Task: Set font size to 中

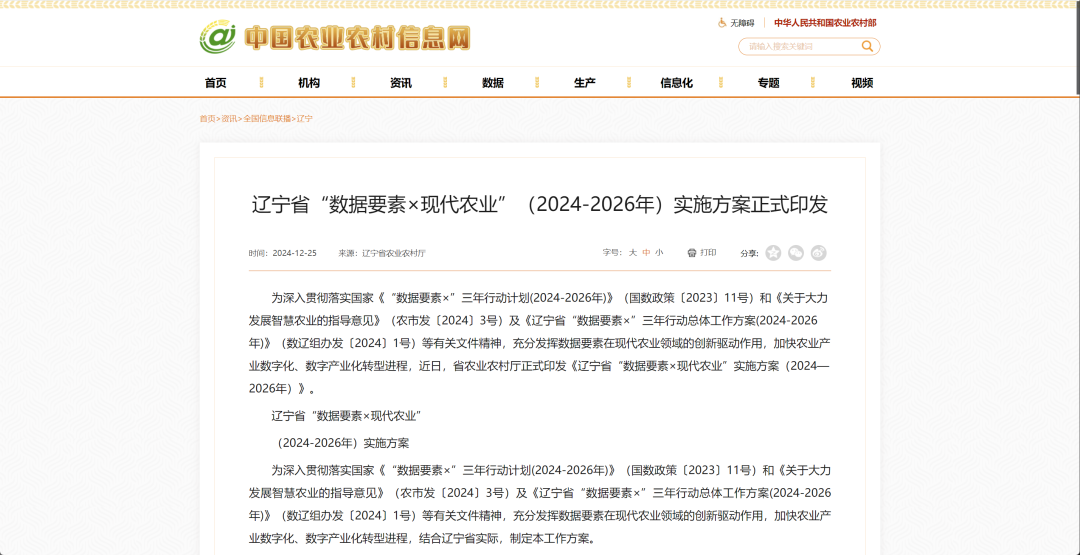Action: (x=646, y=253)
